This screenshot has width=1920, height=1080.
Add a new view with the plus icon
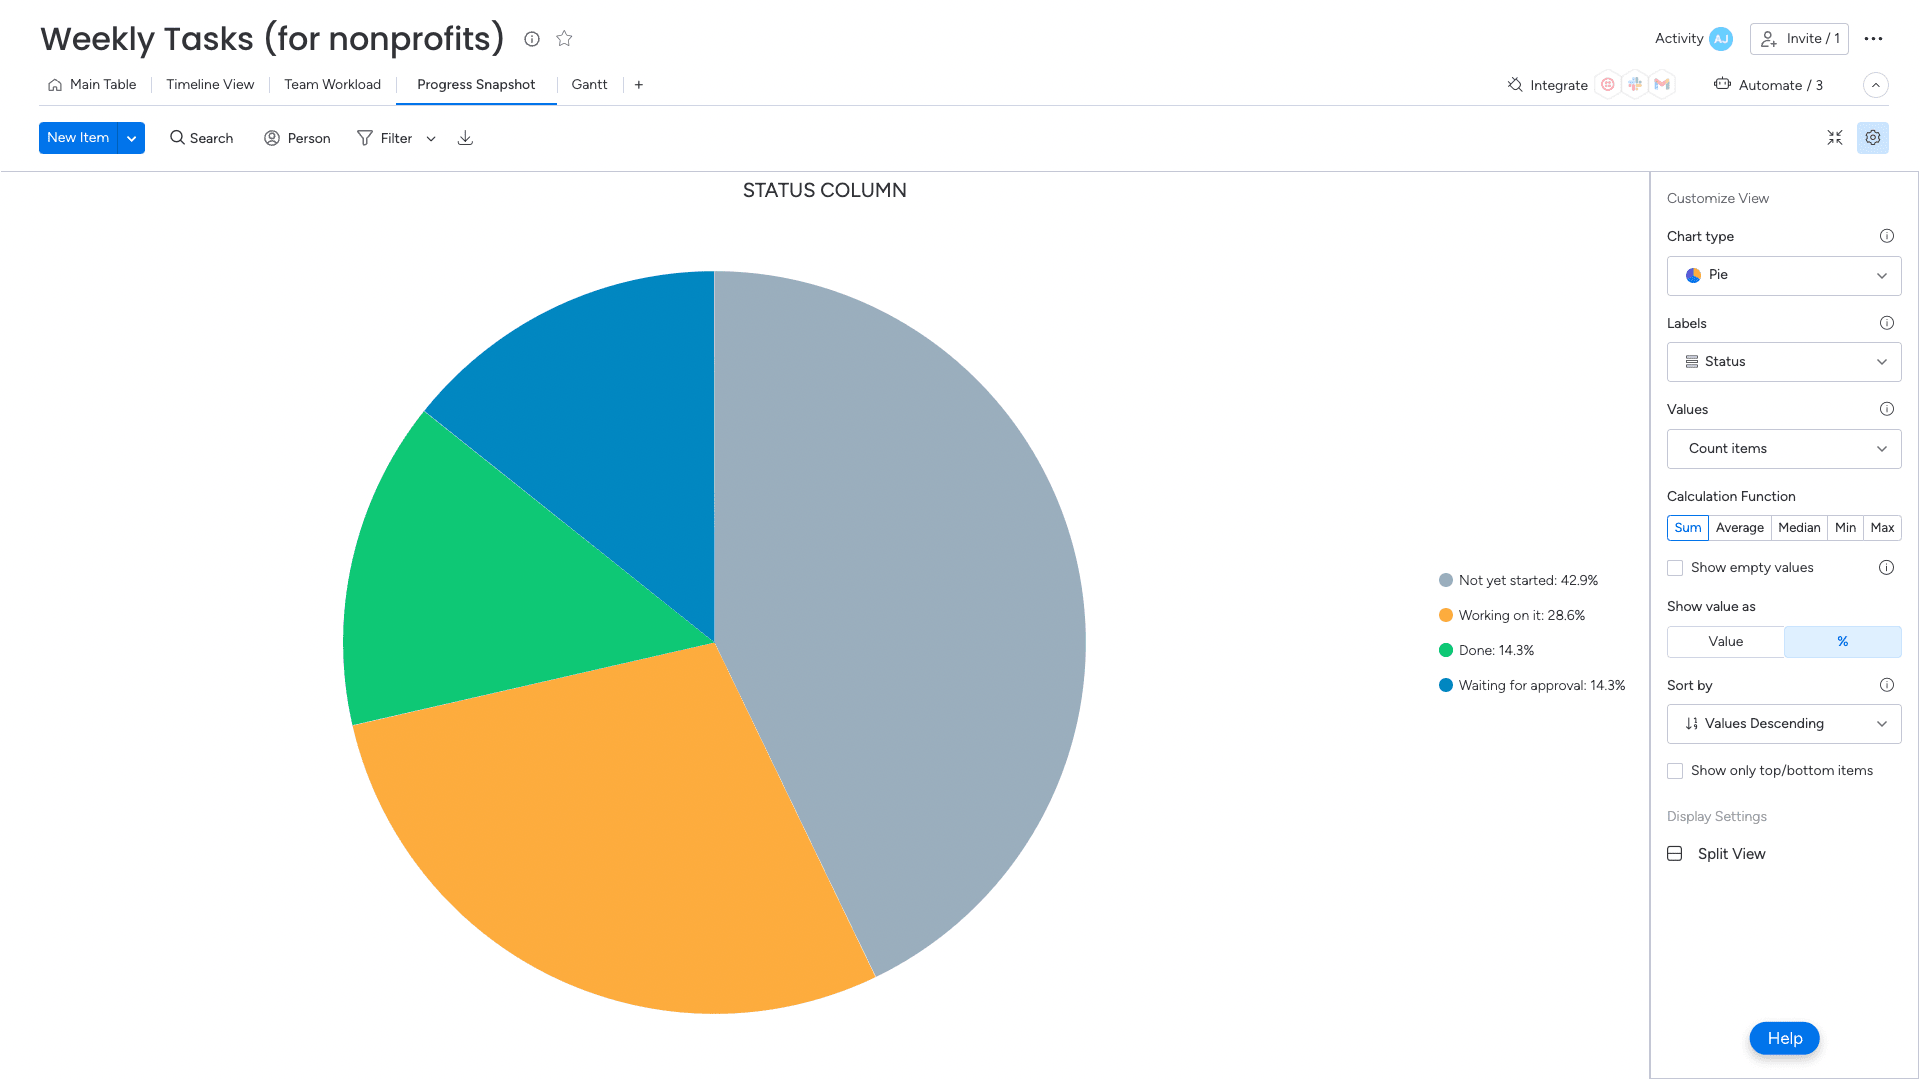click(x=639, y=85)
